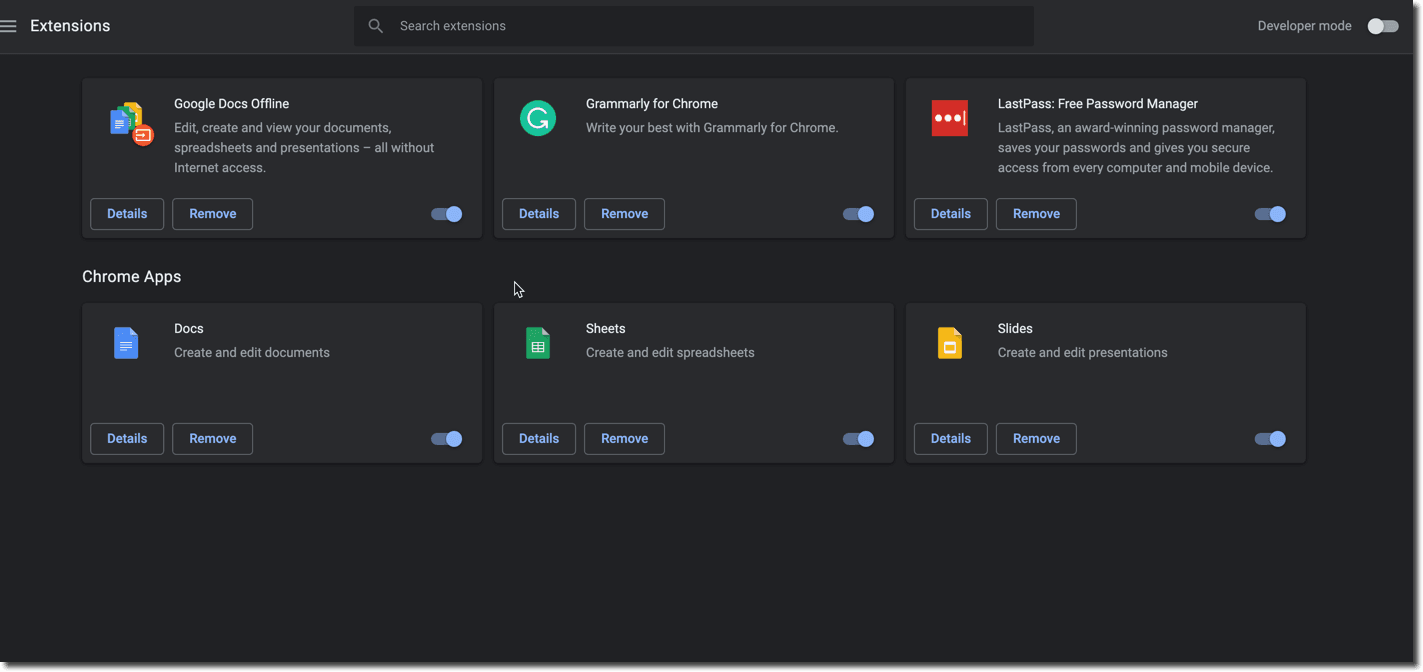Disable the LastPass extension toggle
This screenshot has width=1423, height=672.
click(1271, 214)
